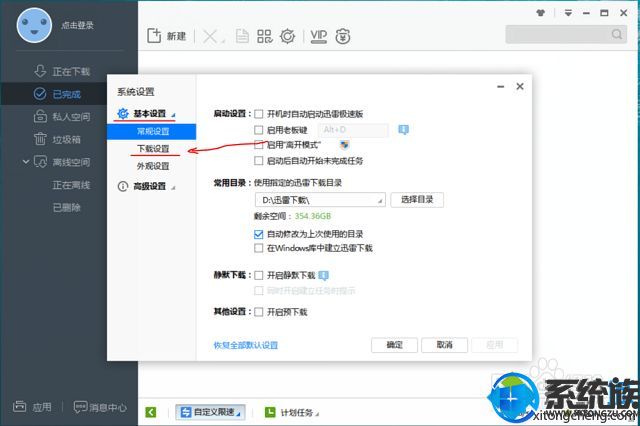Switch to the 外观设置 settings tab
The height and width of the screenshot is (426, 640).
(153, 166)
